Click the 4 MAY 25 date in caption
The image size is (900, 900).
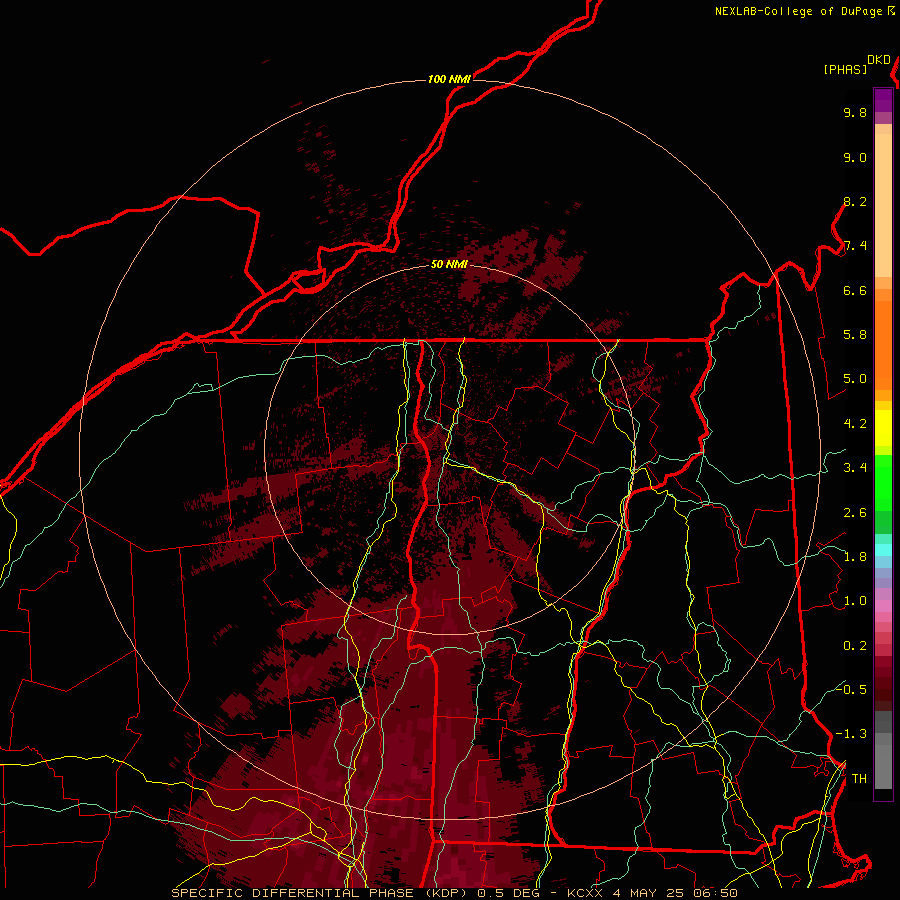[649, 893]
